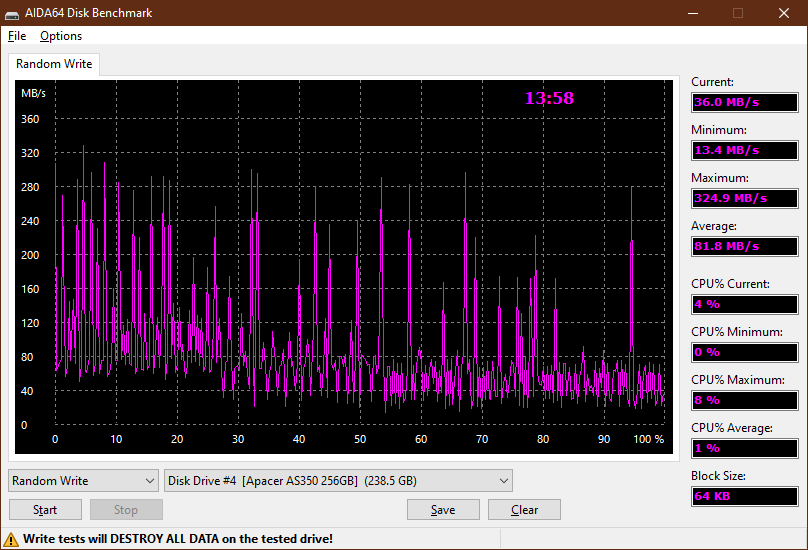Click the elapsed time 13:58 in graph
Image resolution: width=808 pixels, height=550 pixels.
549,98
